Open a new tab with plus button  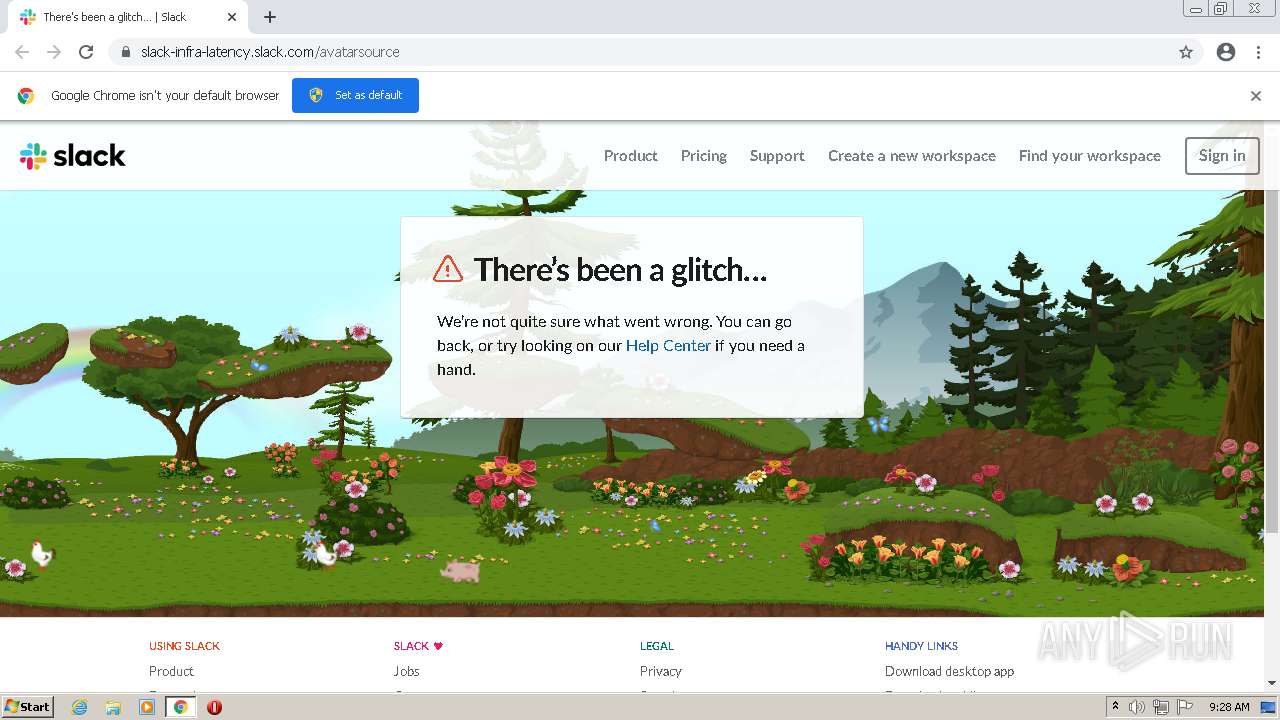tap(270, 17)
